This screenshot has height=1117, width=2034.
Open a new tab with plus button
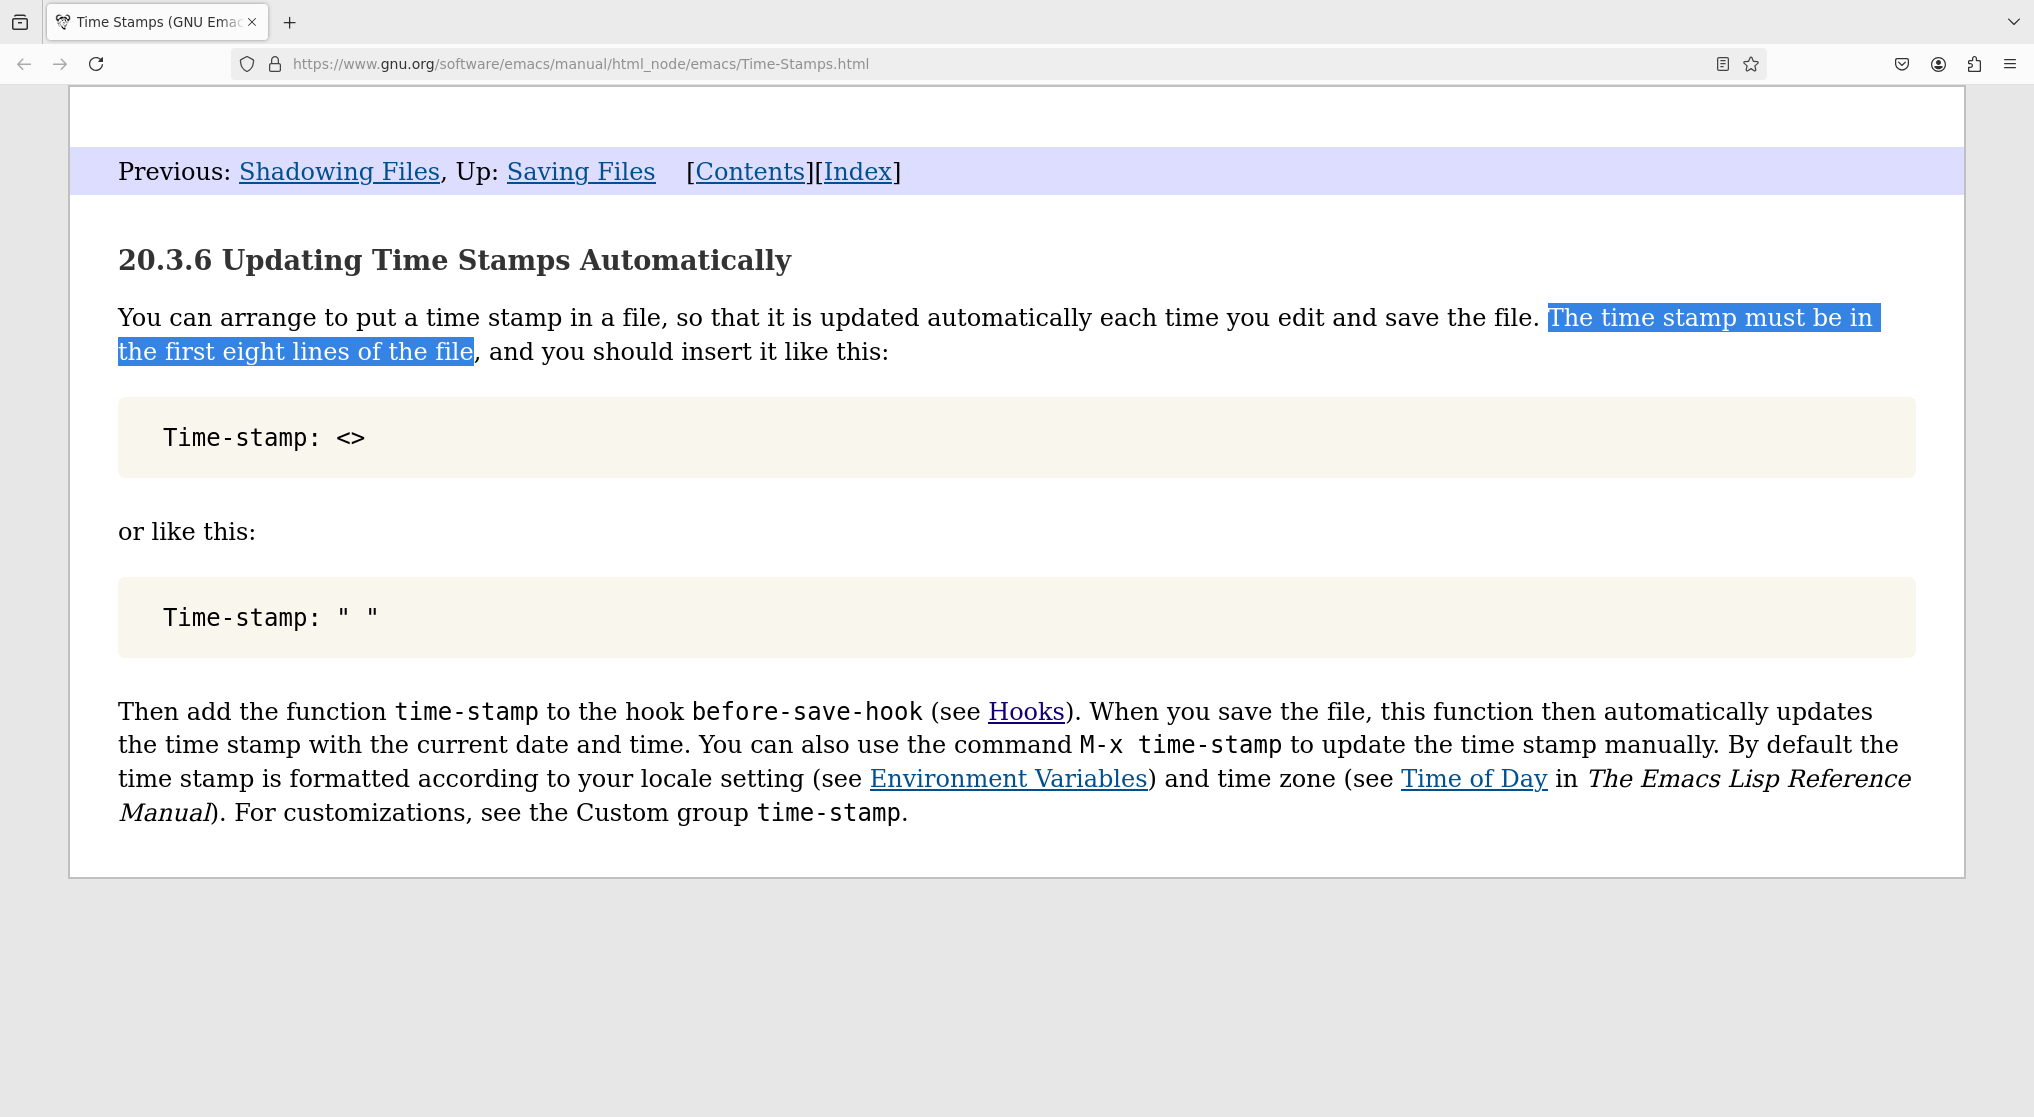point(290,22)
